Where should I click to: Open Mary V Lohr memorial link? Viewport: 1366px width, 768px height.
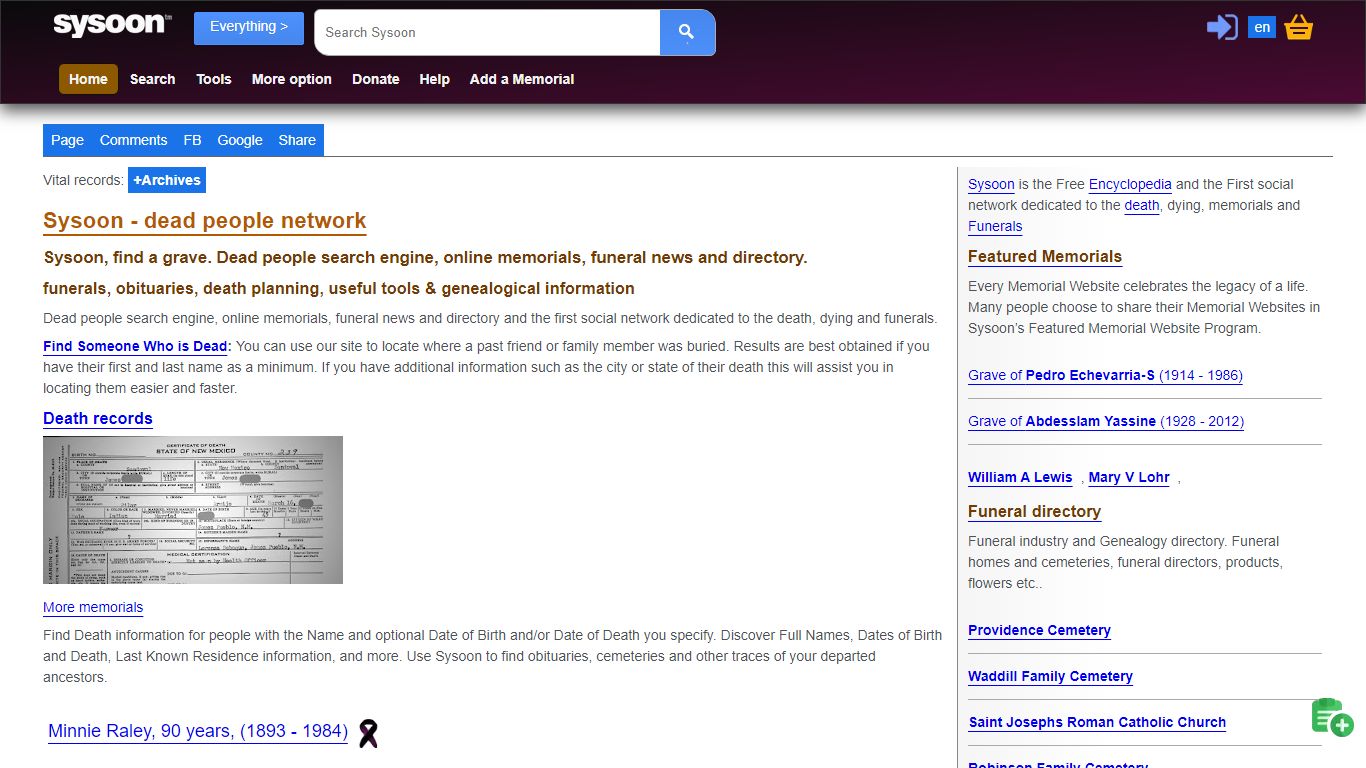point(1129,477)
